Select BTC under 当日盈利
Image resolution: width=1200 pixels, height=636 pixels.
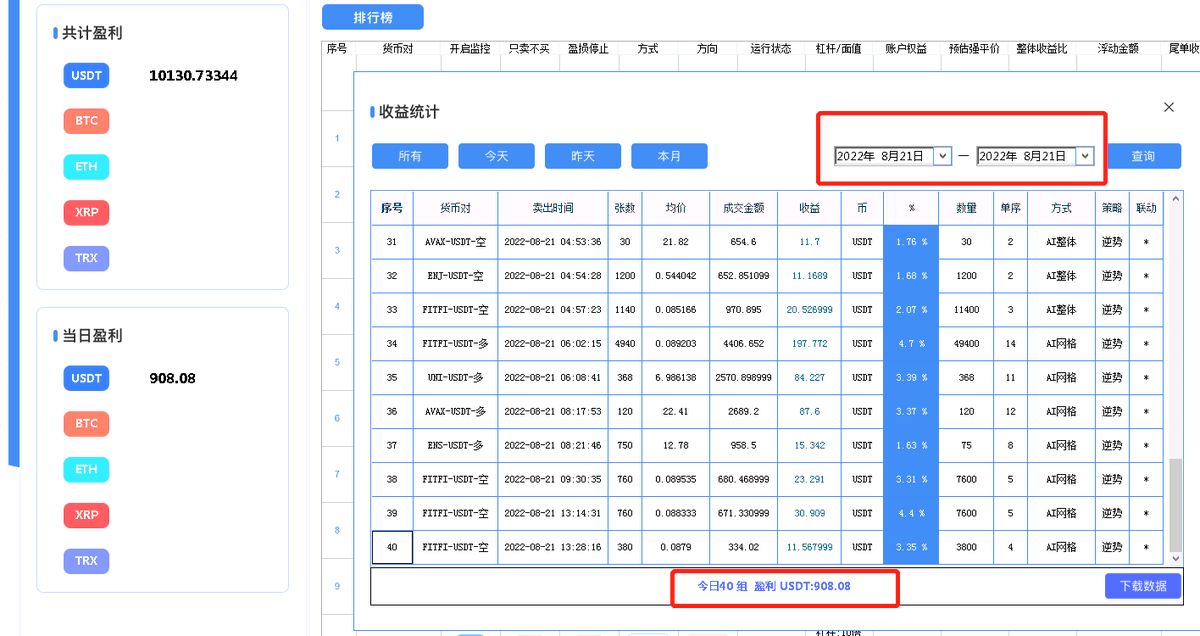tap(86, 423)
